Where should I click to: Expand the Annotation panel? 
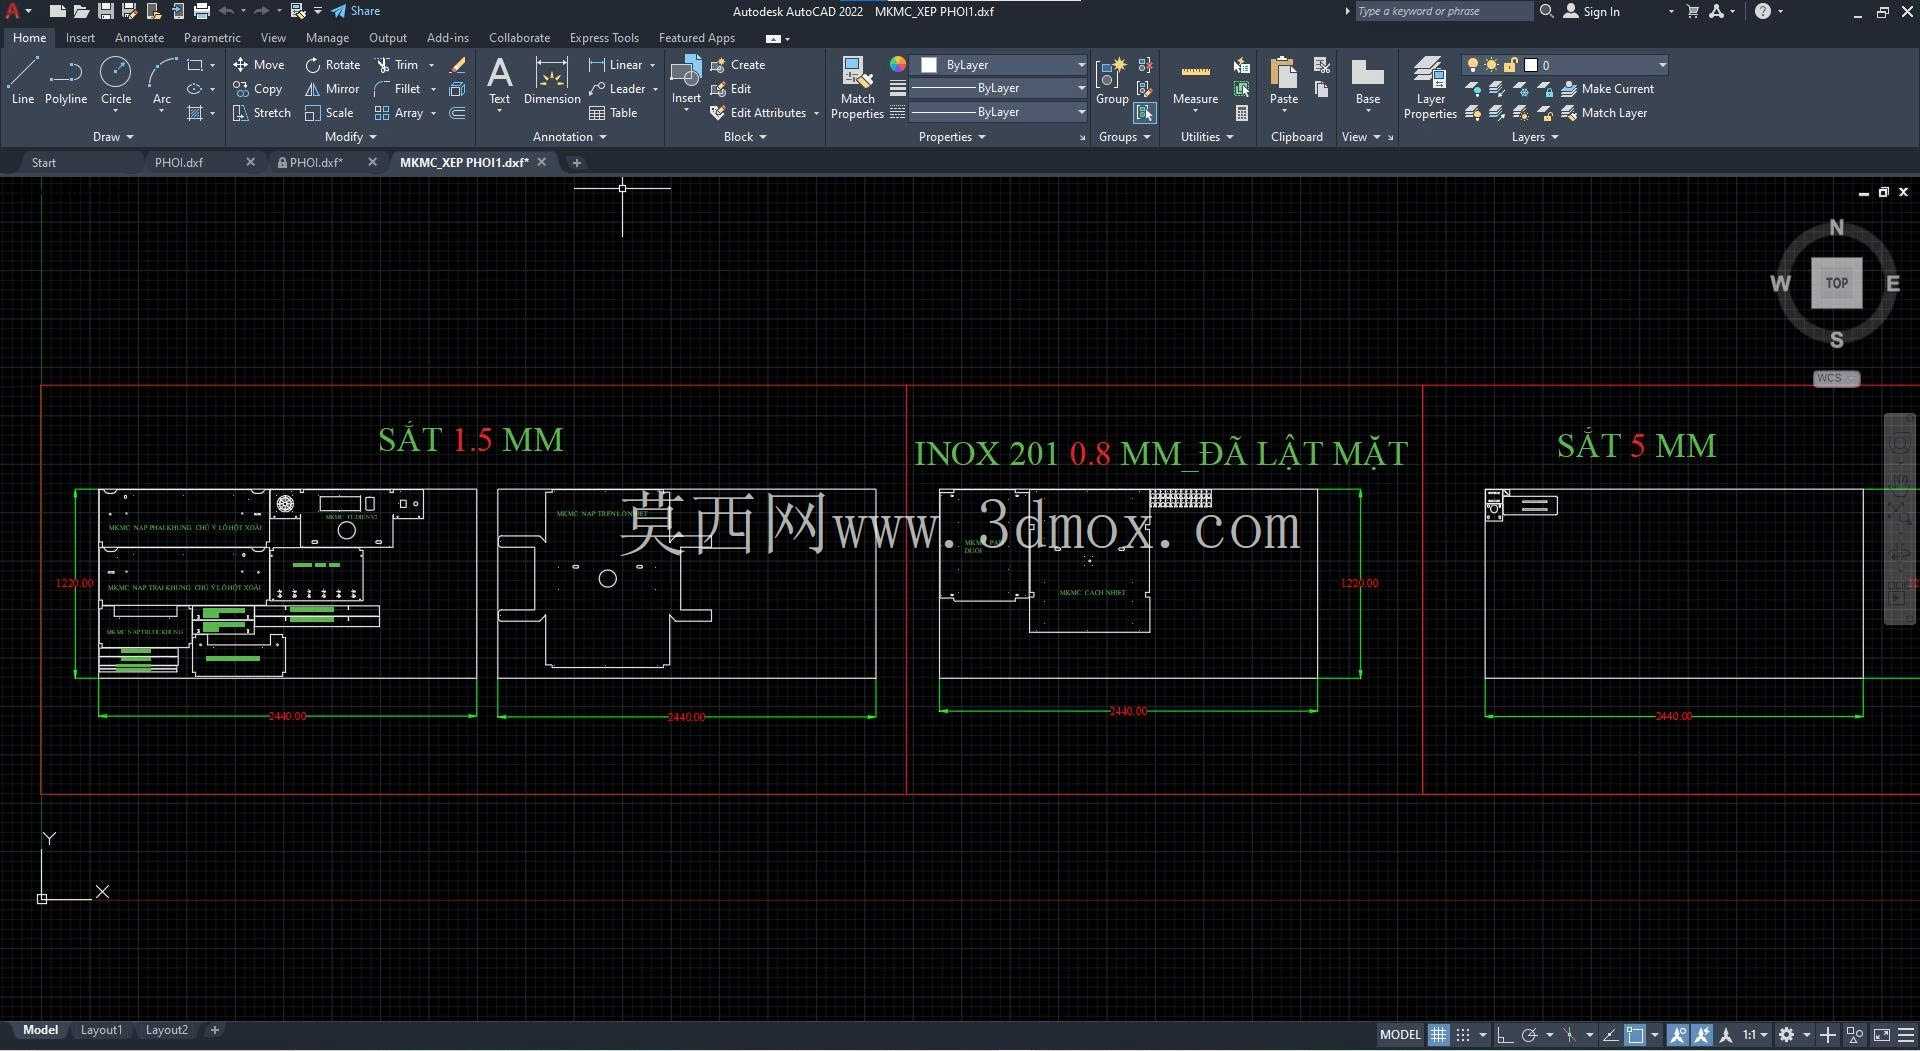tap(569, 137)
